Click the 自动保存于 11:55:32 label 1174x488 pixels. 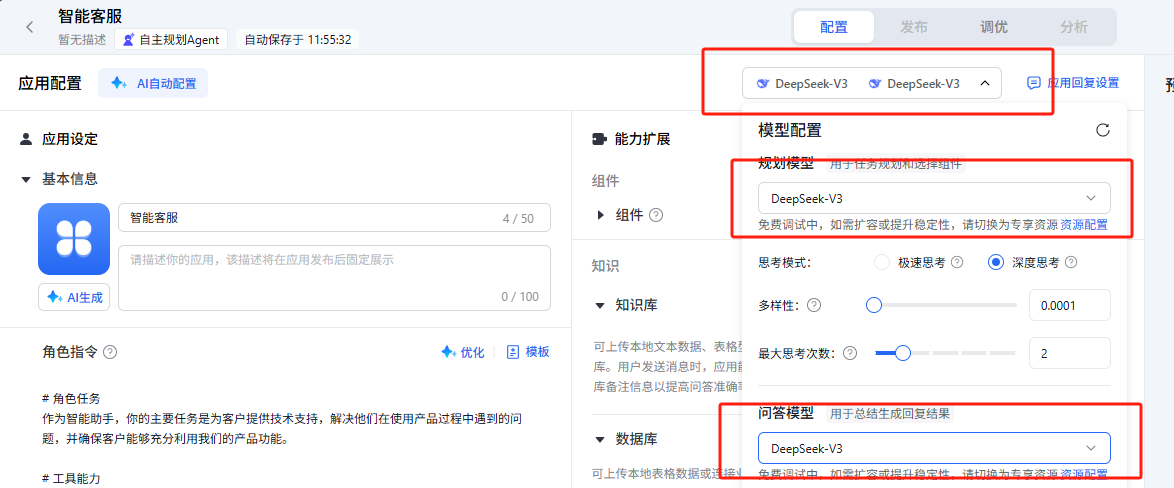point(297,40)
